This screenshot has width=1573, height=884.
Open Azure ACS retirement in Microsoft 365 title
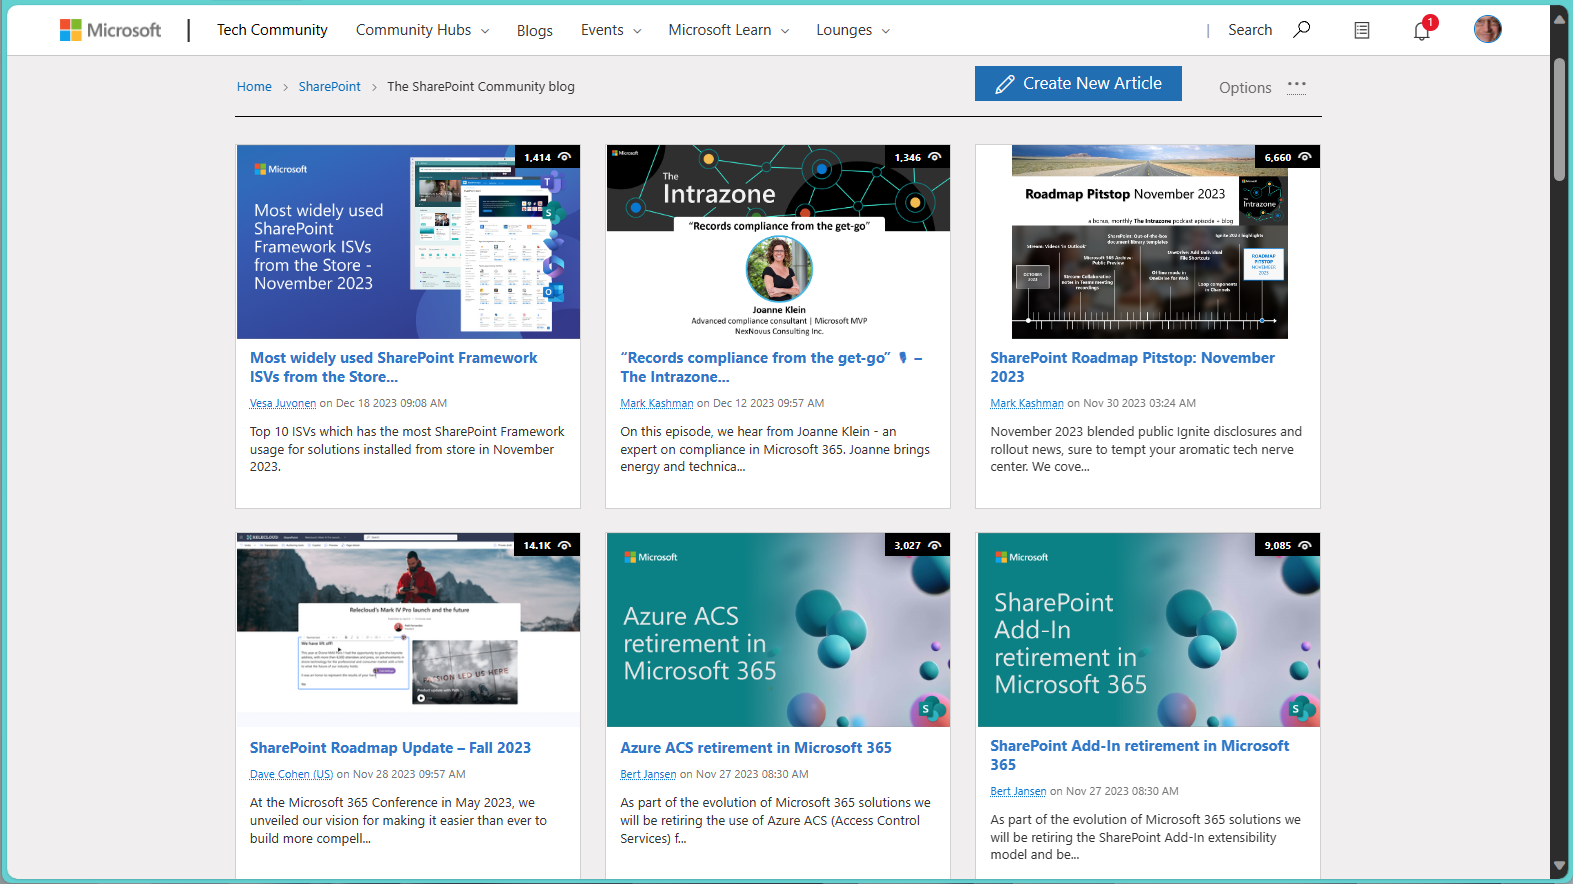pos(756,748)
